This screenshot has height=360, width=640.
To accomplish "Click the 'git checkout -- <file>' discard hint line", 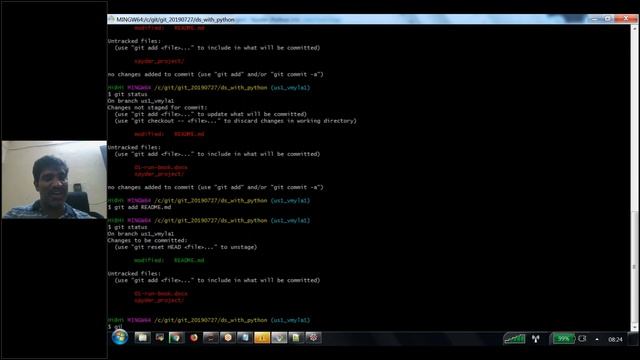I will click(x=236, y=121).
